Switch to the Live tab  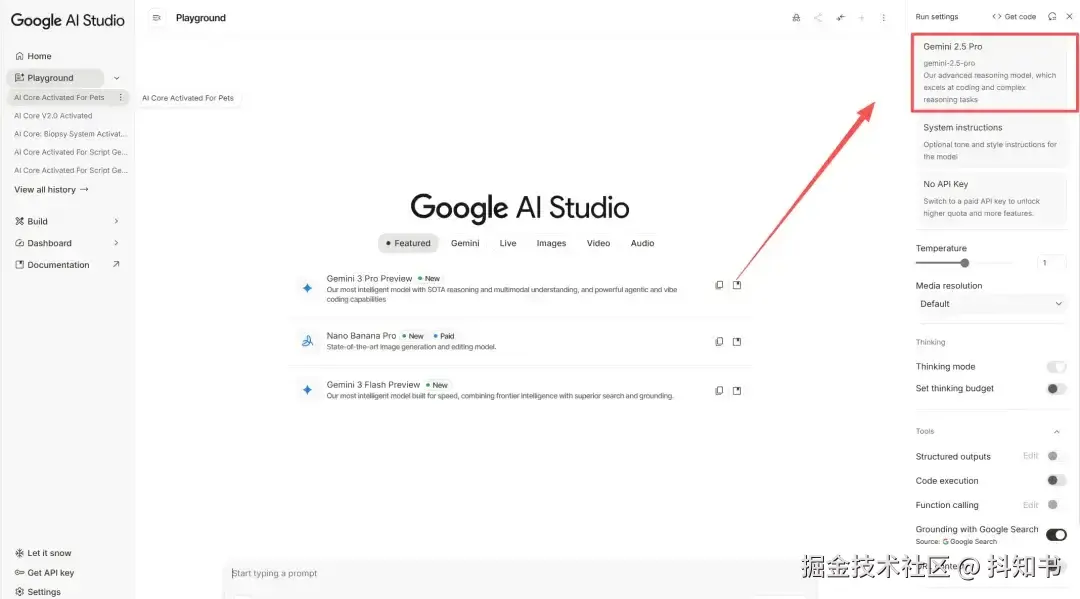click(x=508, y=243)
